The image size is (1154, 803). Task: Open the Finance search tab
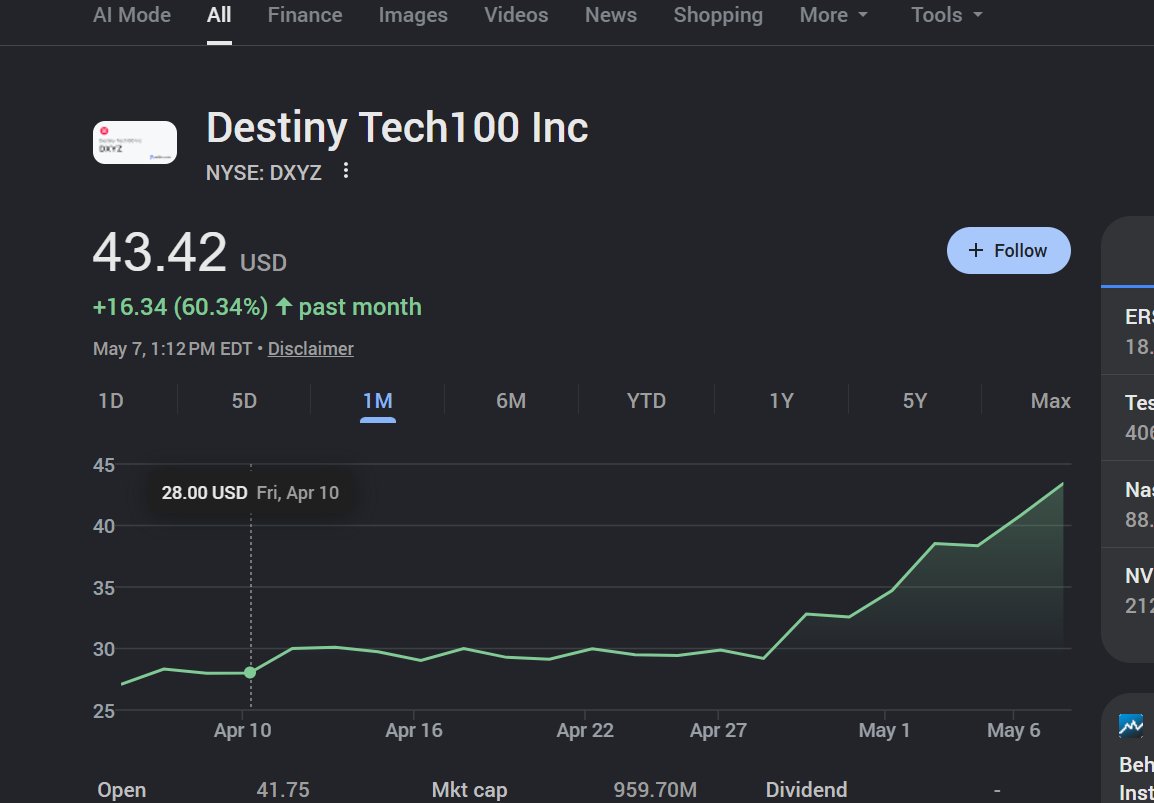305,15
